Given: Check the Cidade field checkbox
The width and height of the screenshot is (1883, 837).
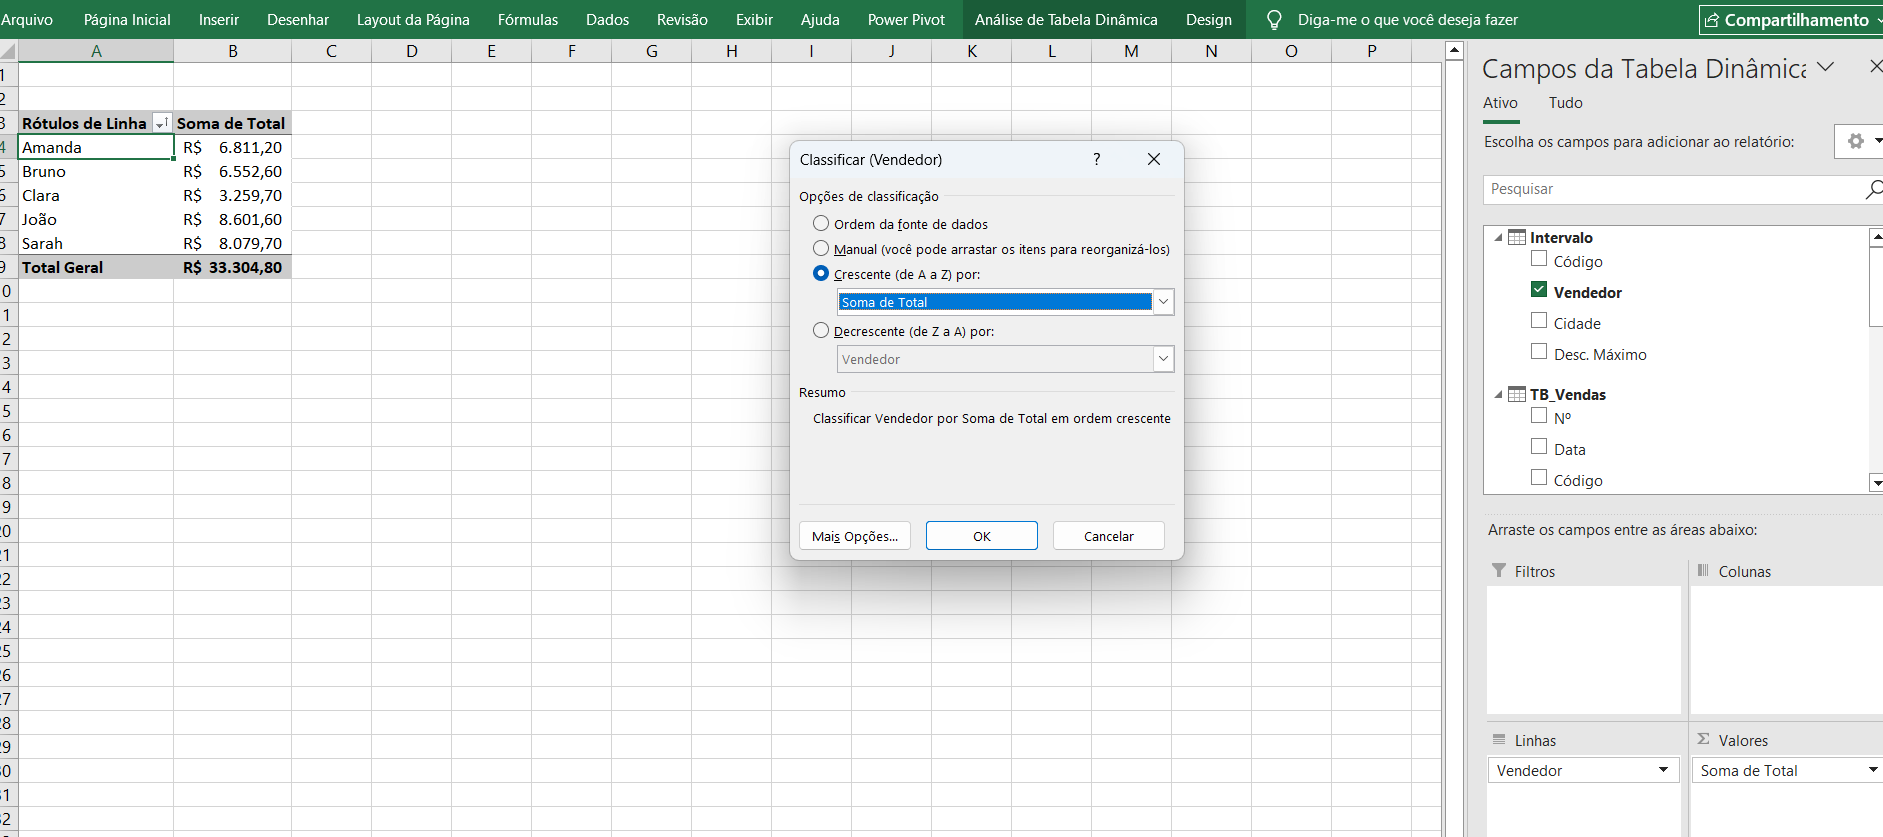Looking at the screenshot, I should (x=1539, y=321).
